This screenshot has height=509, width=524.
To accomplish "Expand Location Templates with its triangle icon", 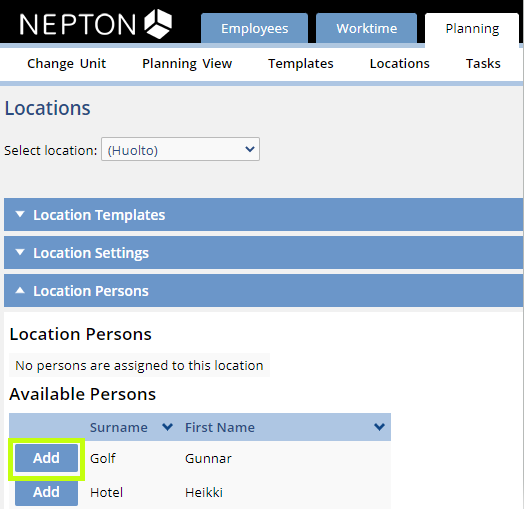I will pos(20,214).
